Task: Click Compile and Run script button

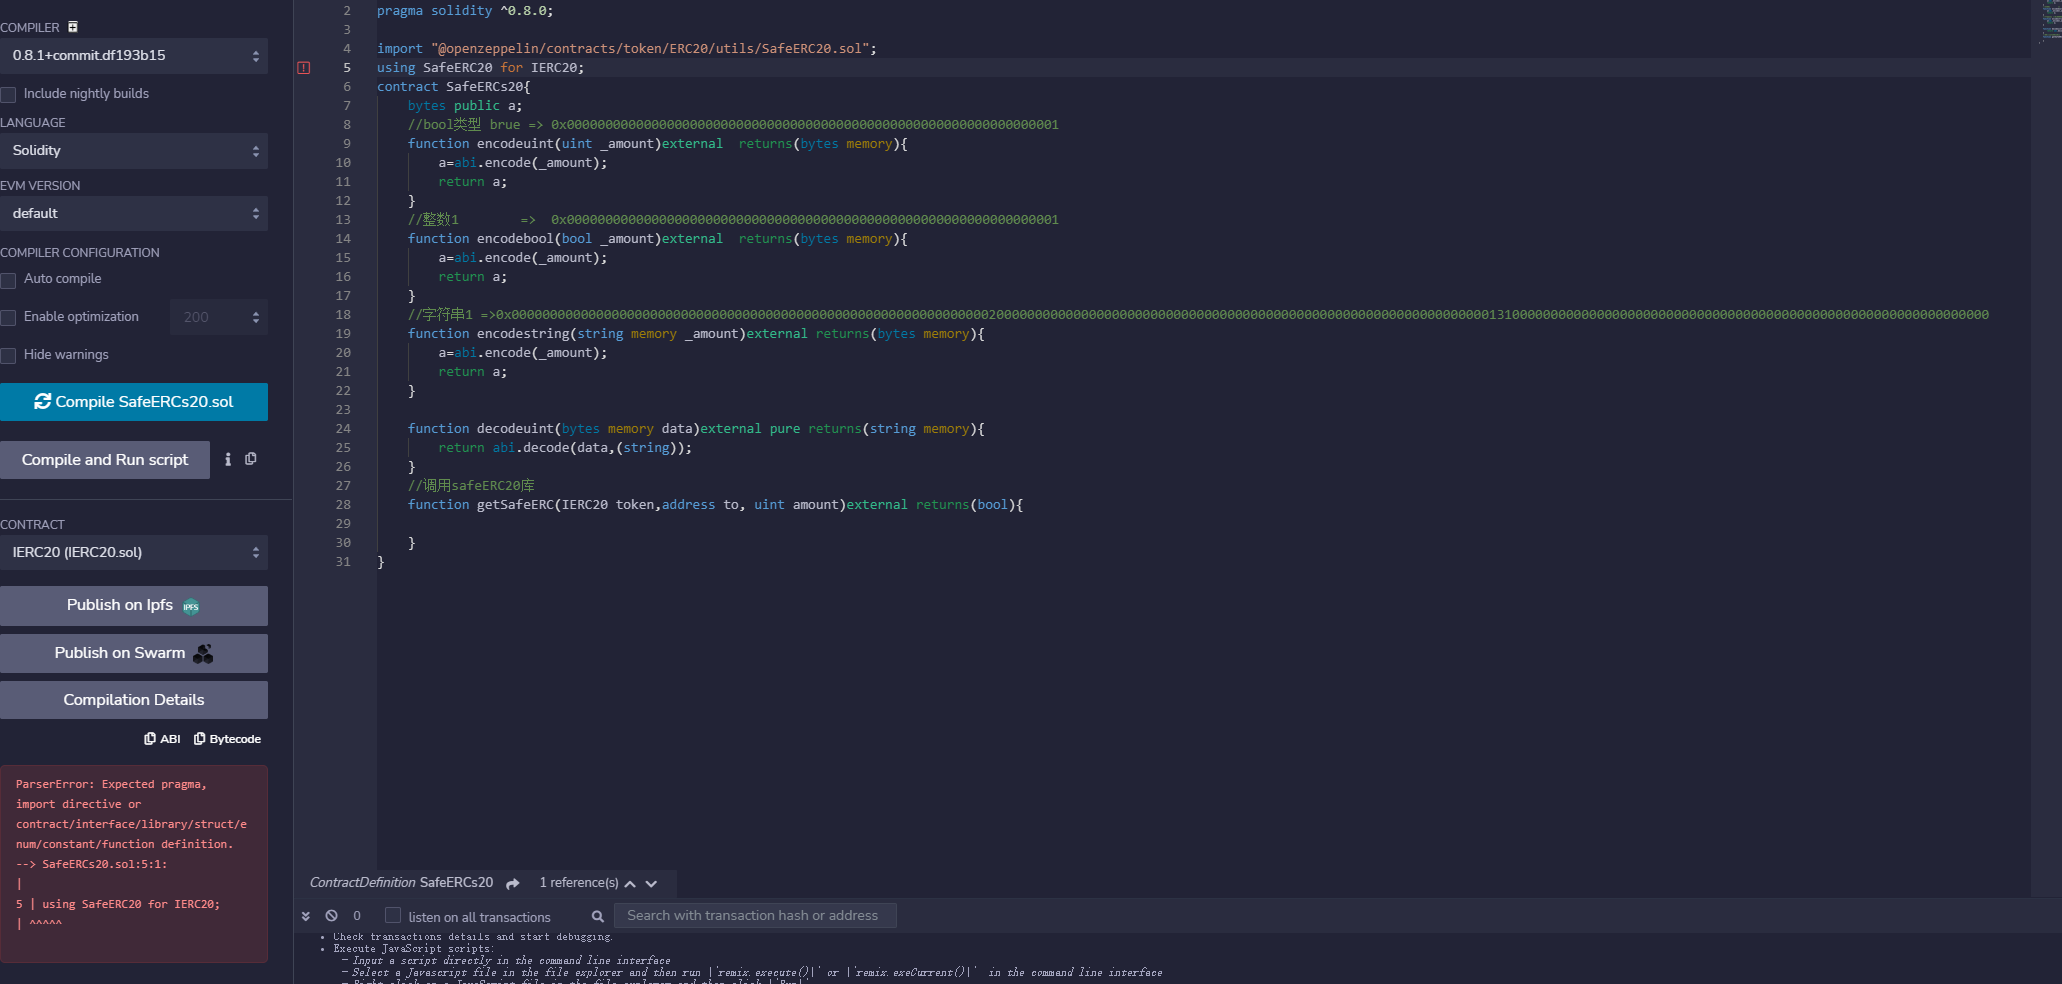Action: coord(105,460)
